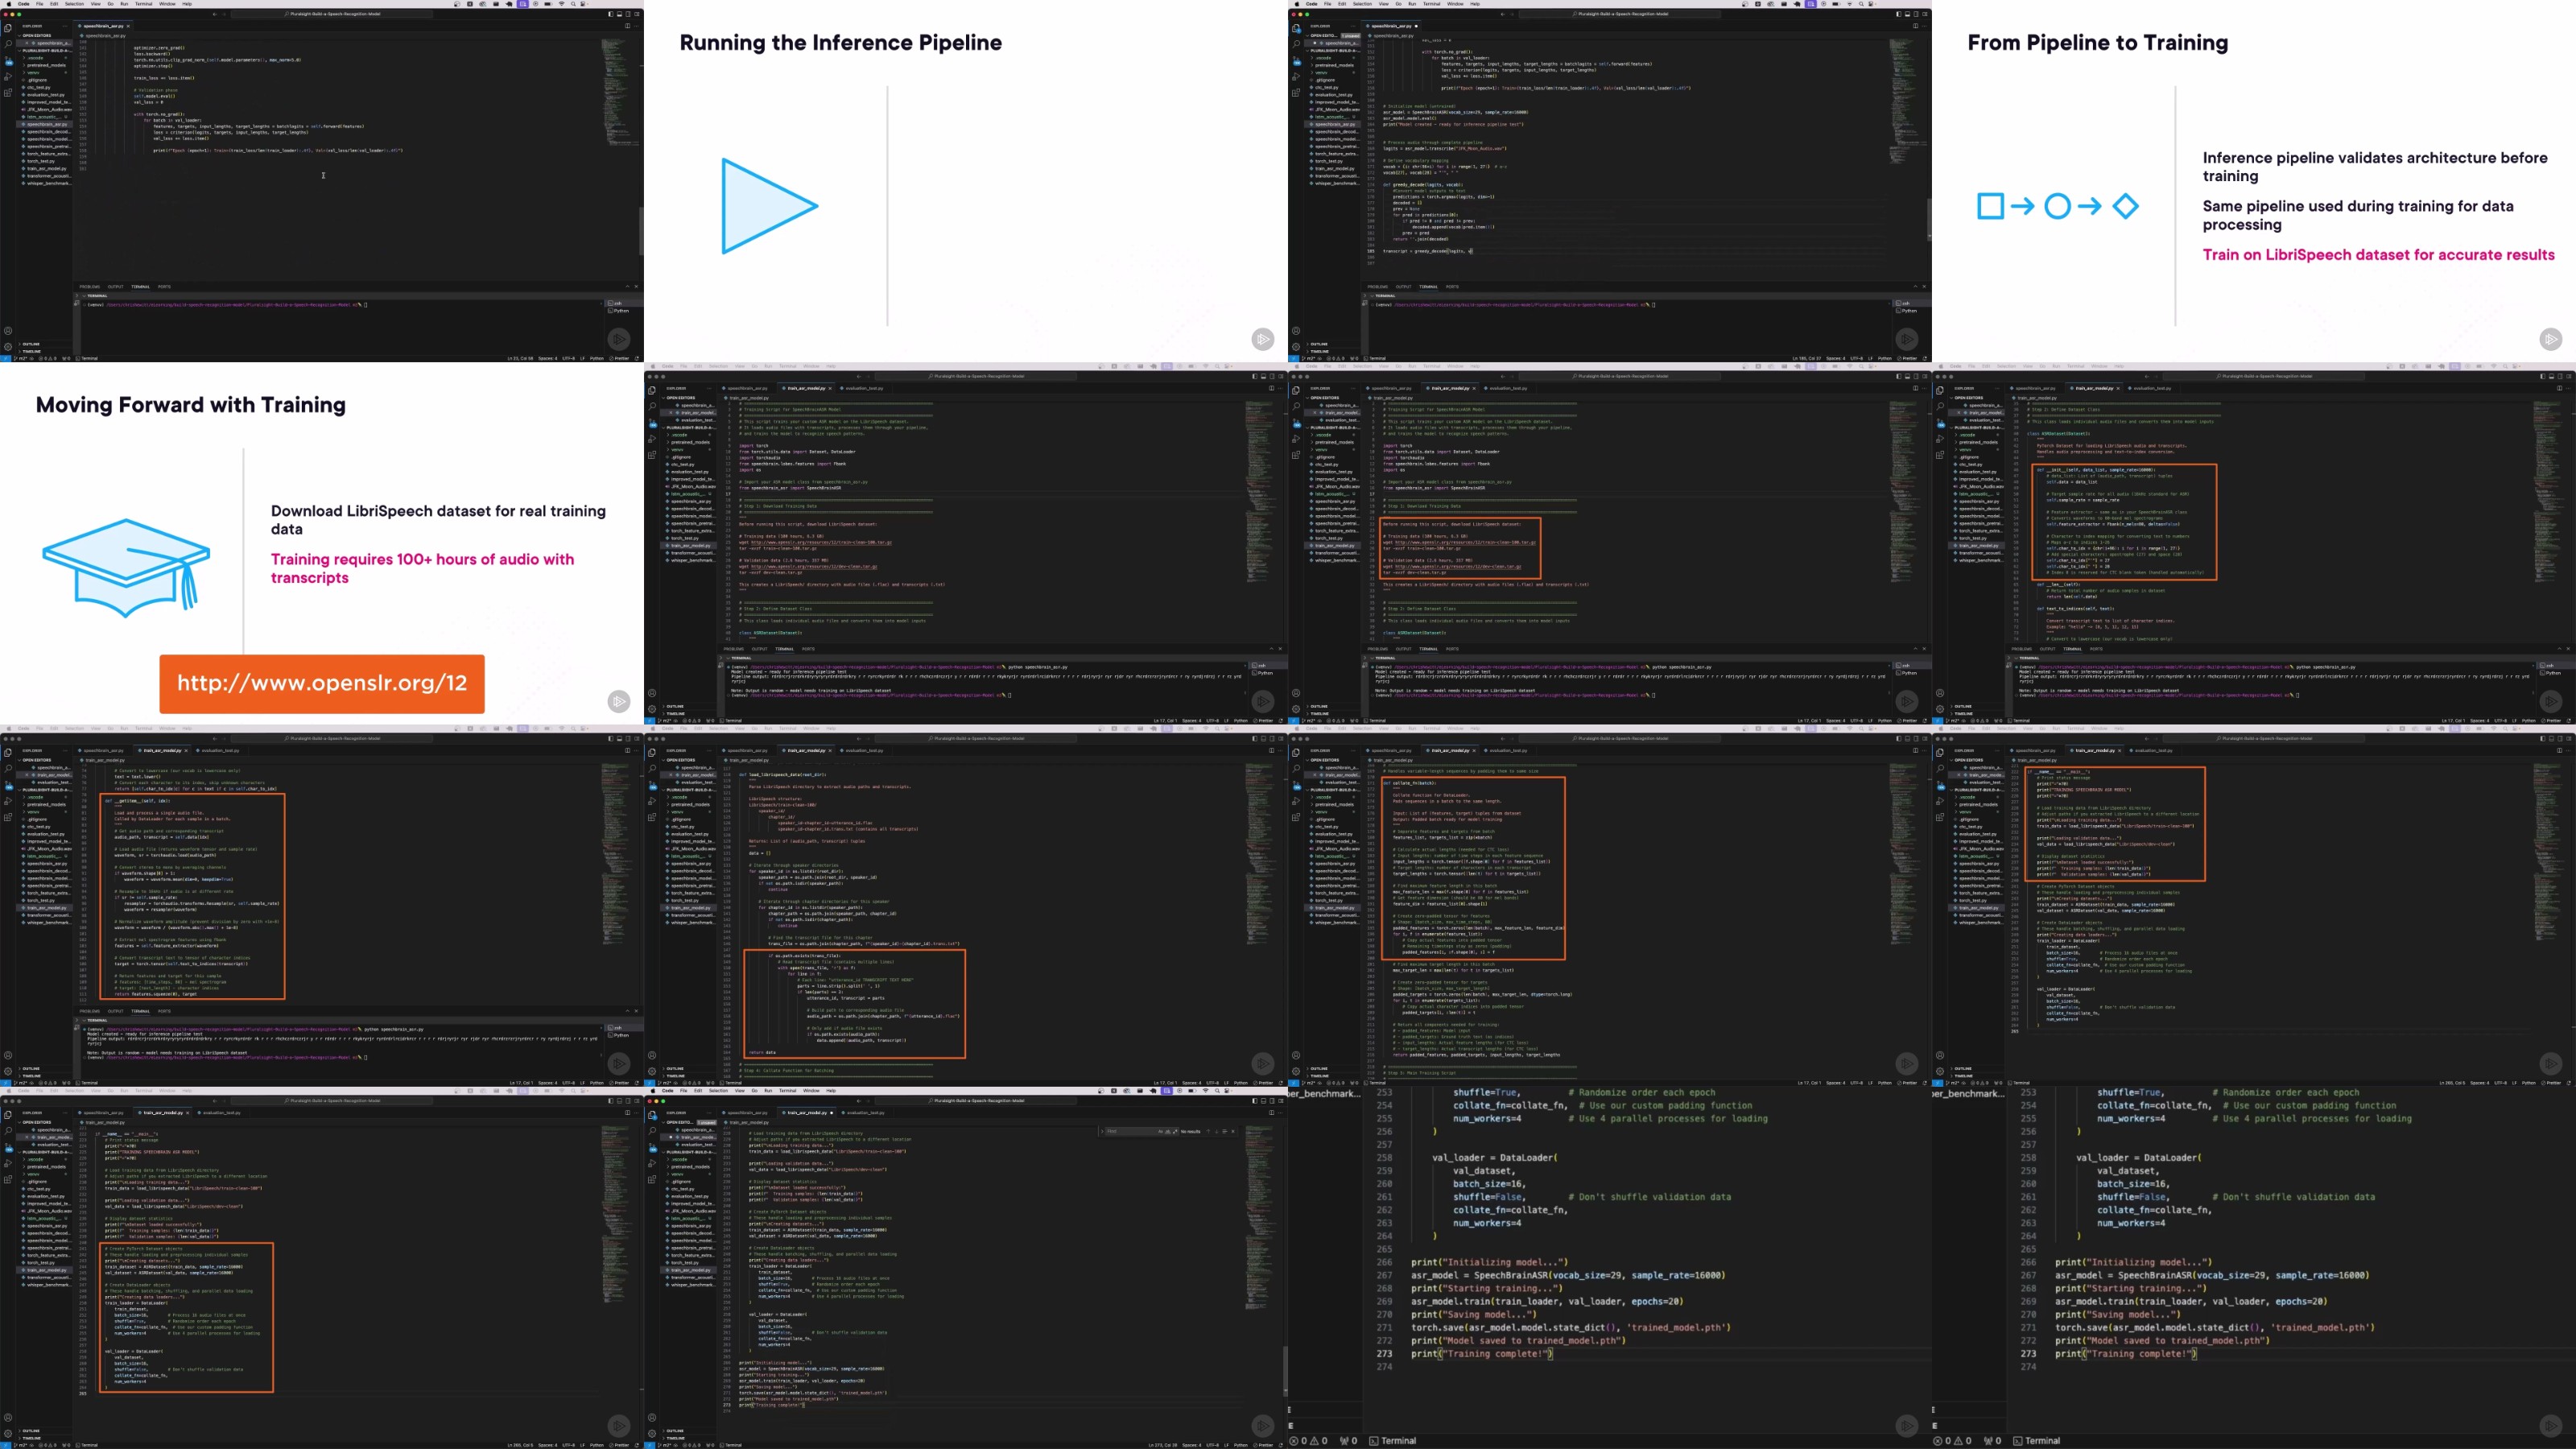
Task: Expand the Toggle Replace chevron beside Find field
Action: point(1102,1132)
